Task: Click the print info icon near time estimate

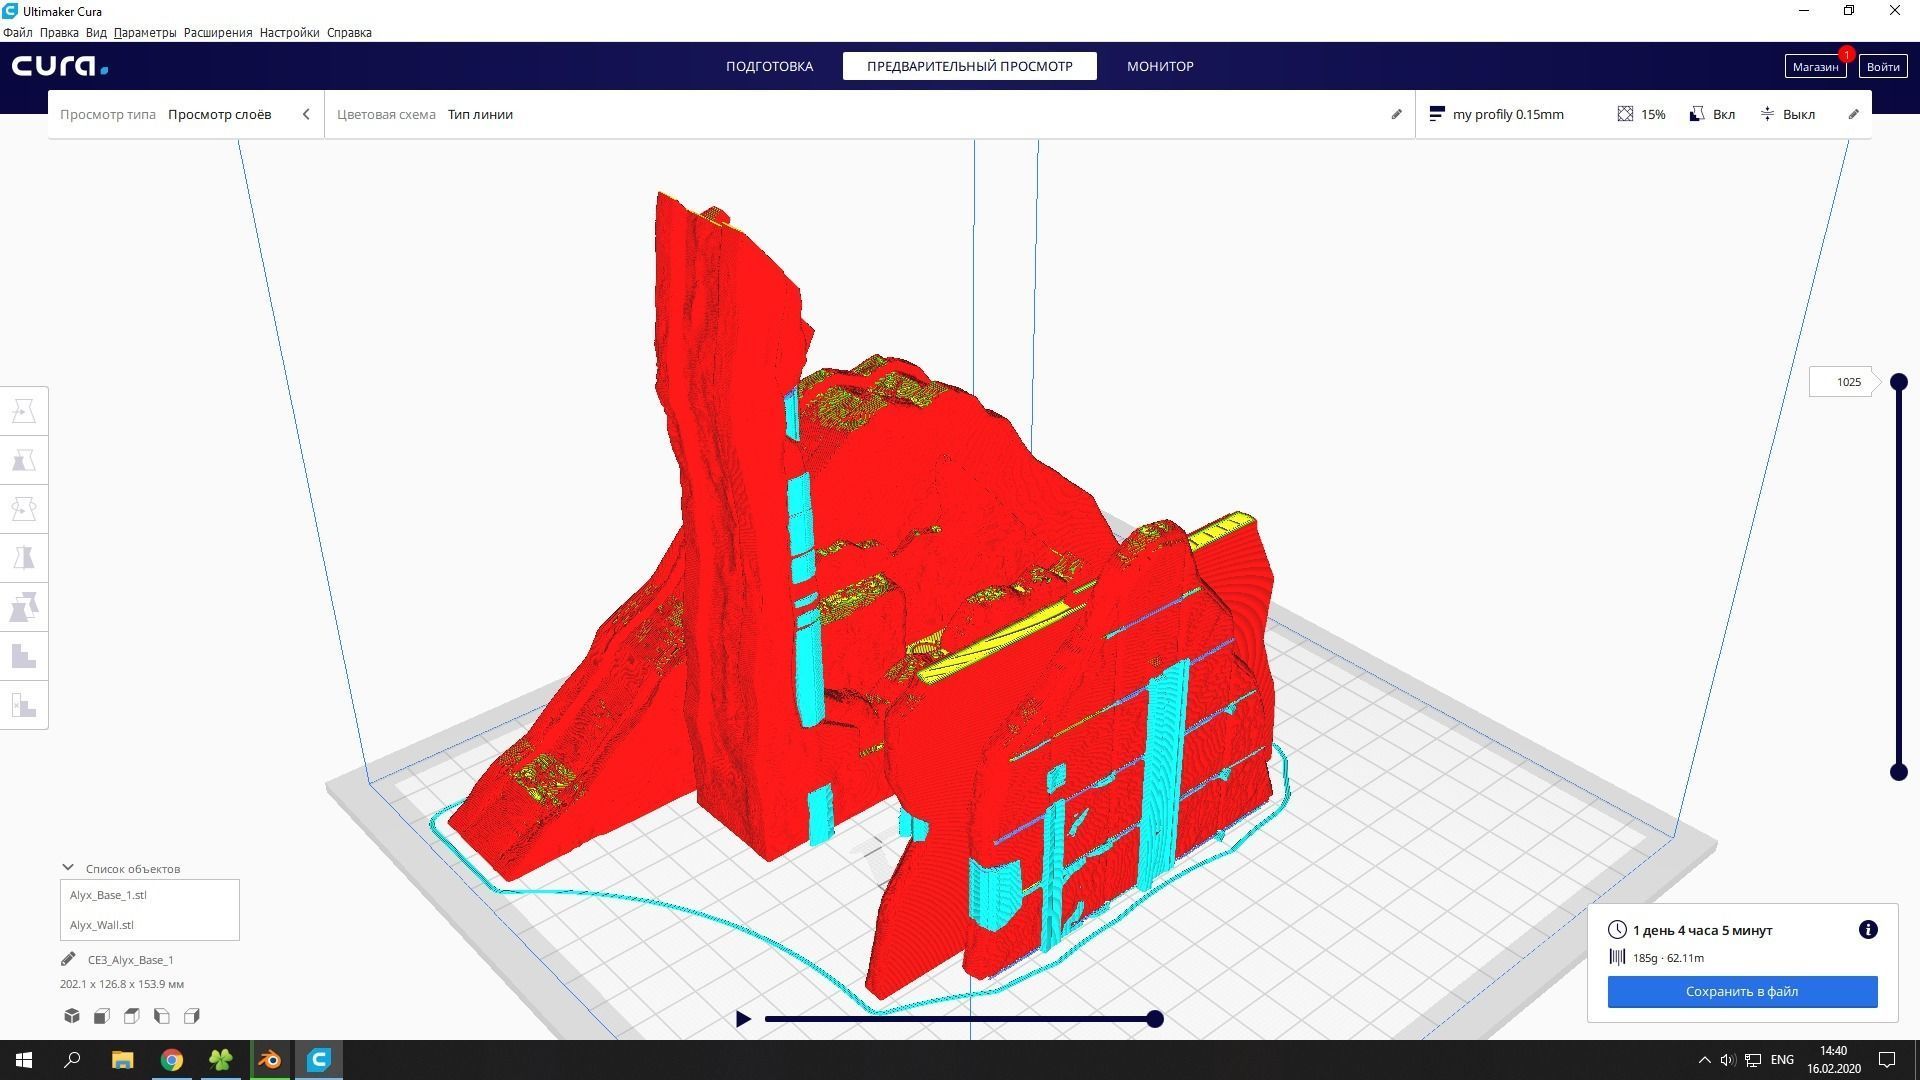Action: pyautogui.click(x=1867, y=930)
